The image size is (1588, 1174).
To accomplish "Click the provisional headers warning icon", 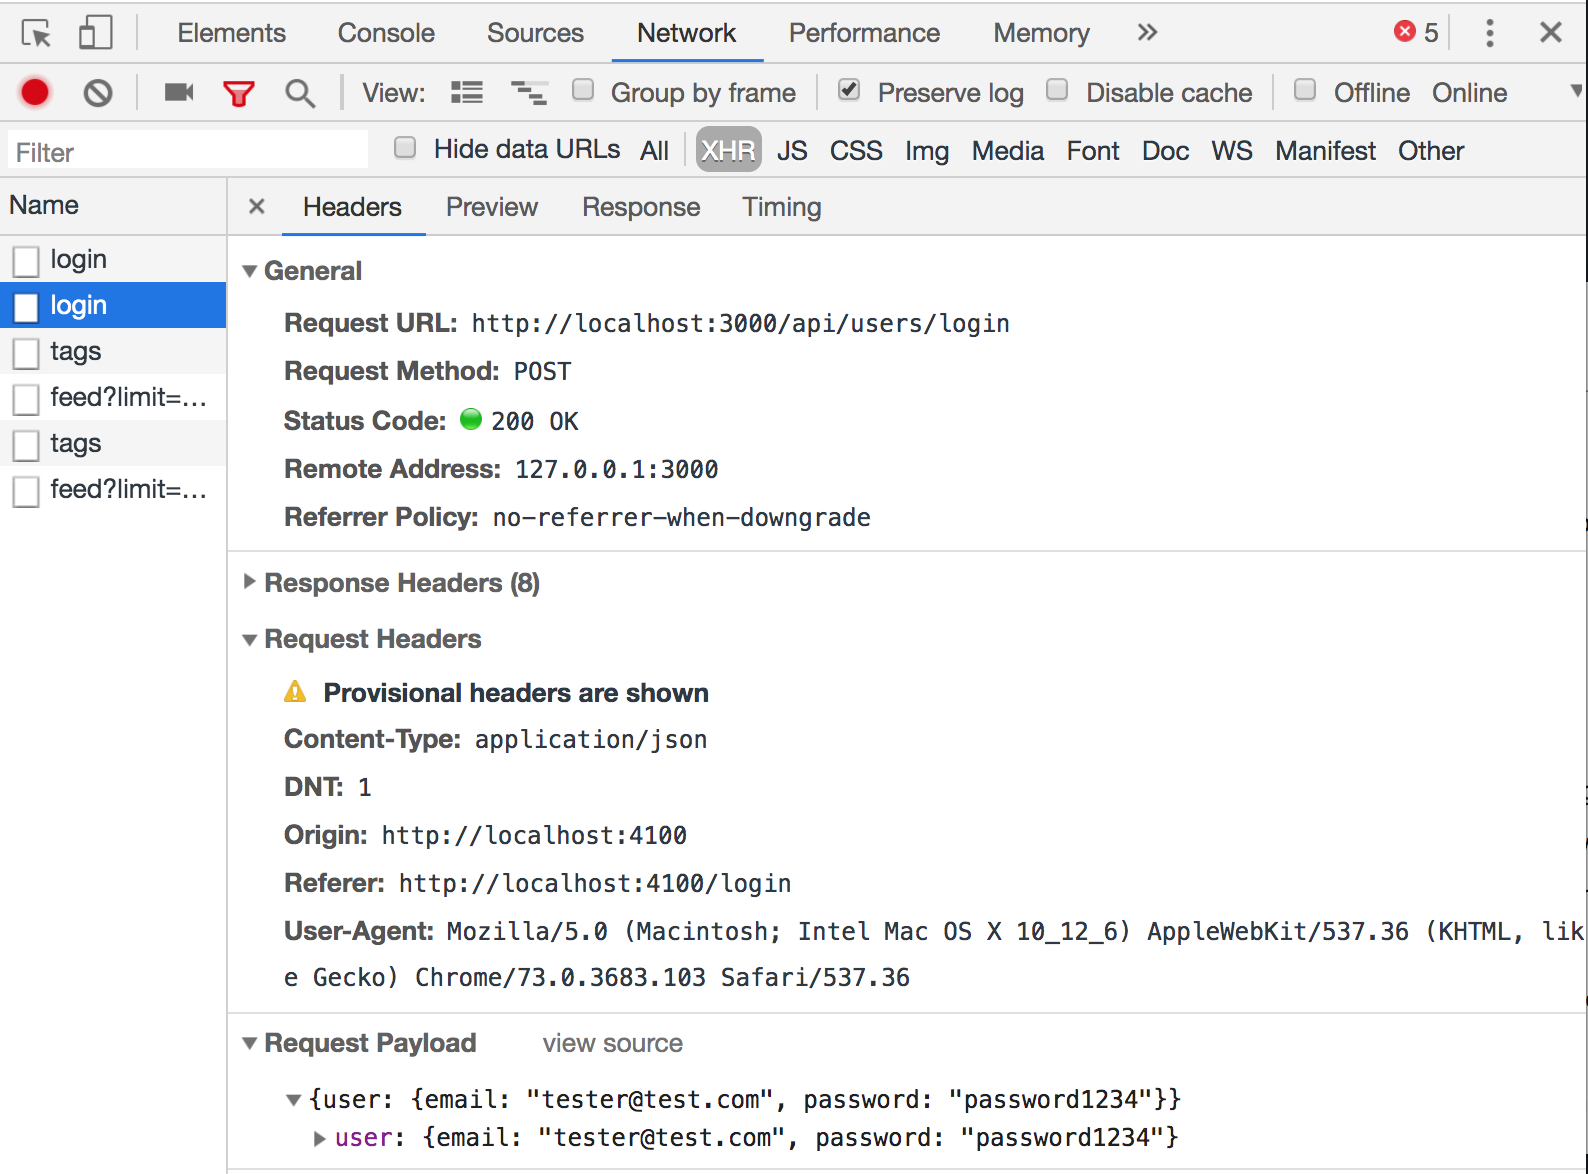I will pyautogui.click(x=295, y=692).
